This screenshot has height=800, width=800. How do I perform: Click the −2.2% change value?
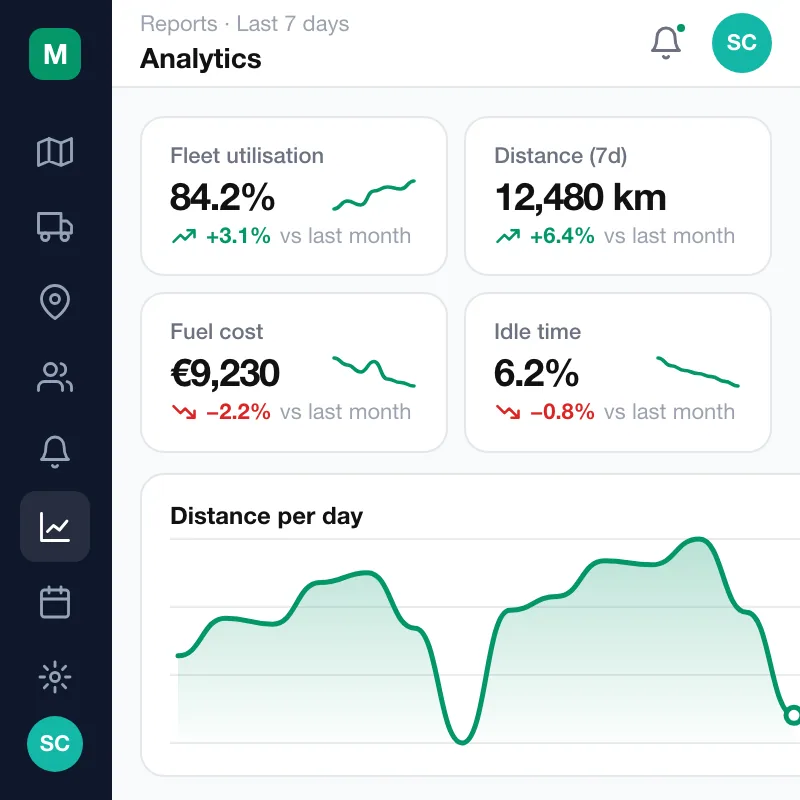[x=238, y=412]
